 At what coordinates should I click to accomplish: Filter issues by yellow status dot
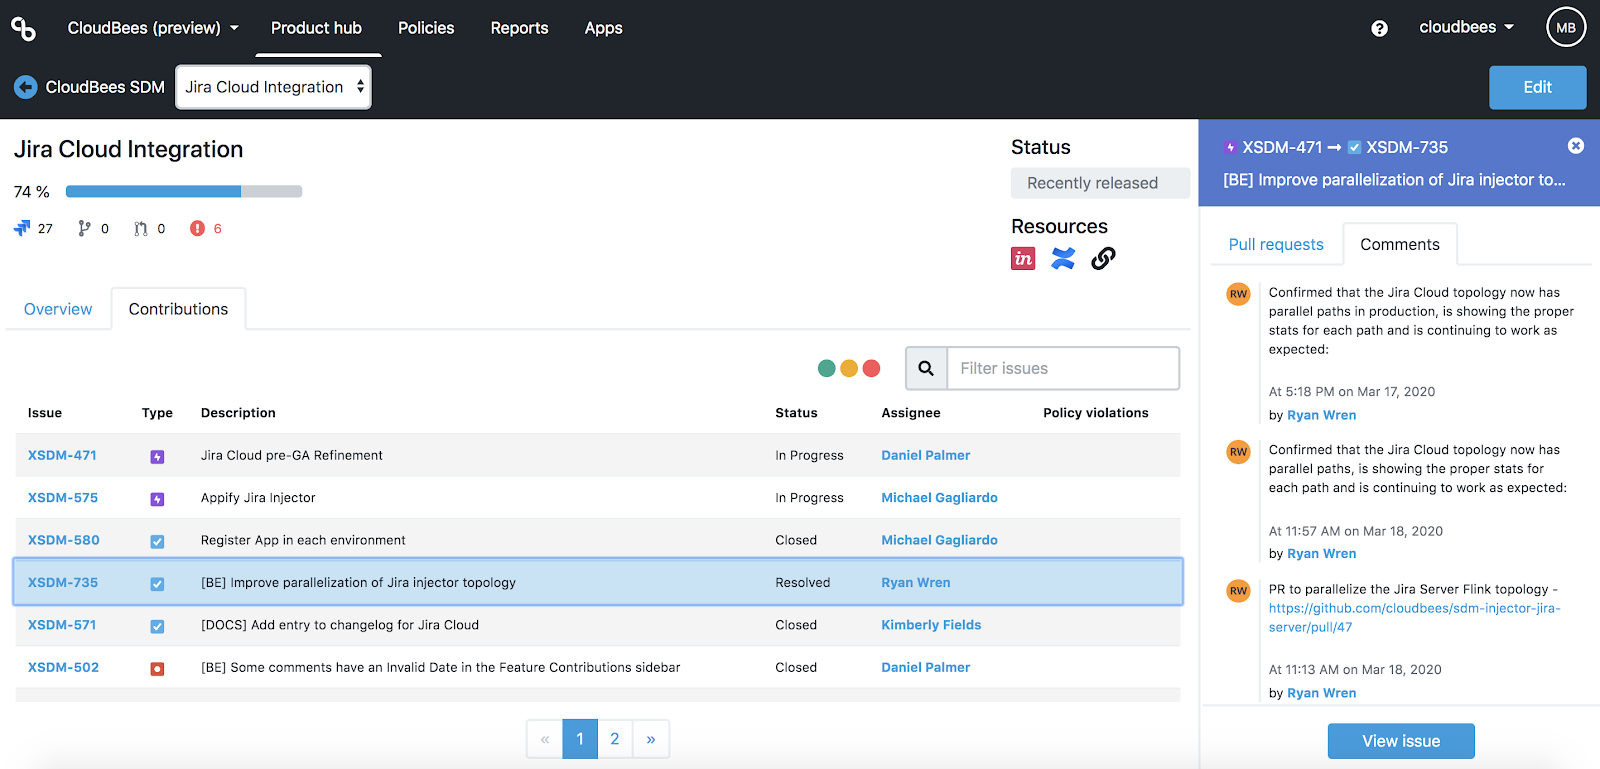tap(849, 368)
